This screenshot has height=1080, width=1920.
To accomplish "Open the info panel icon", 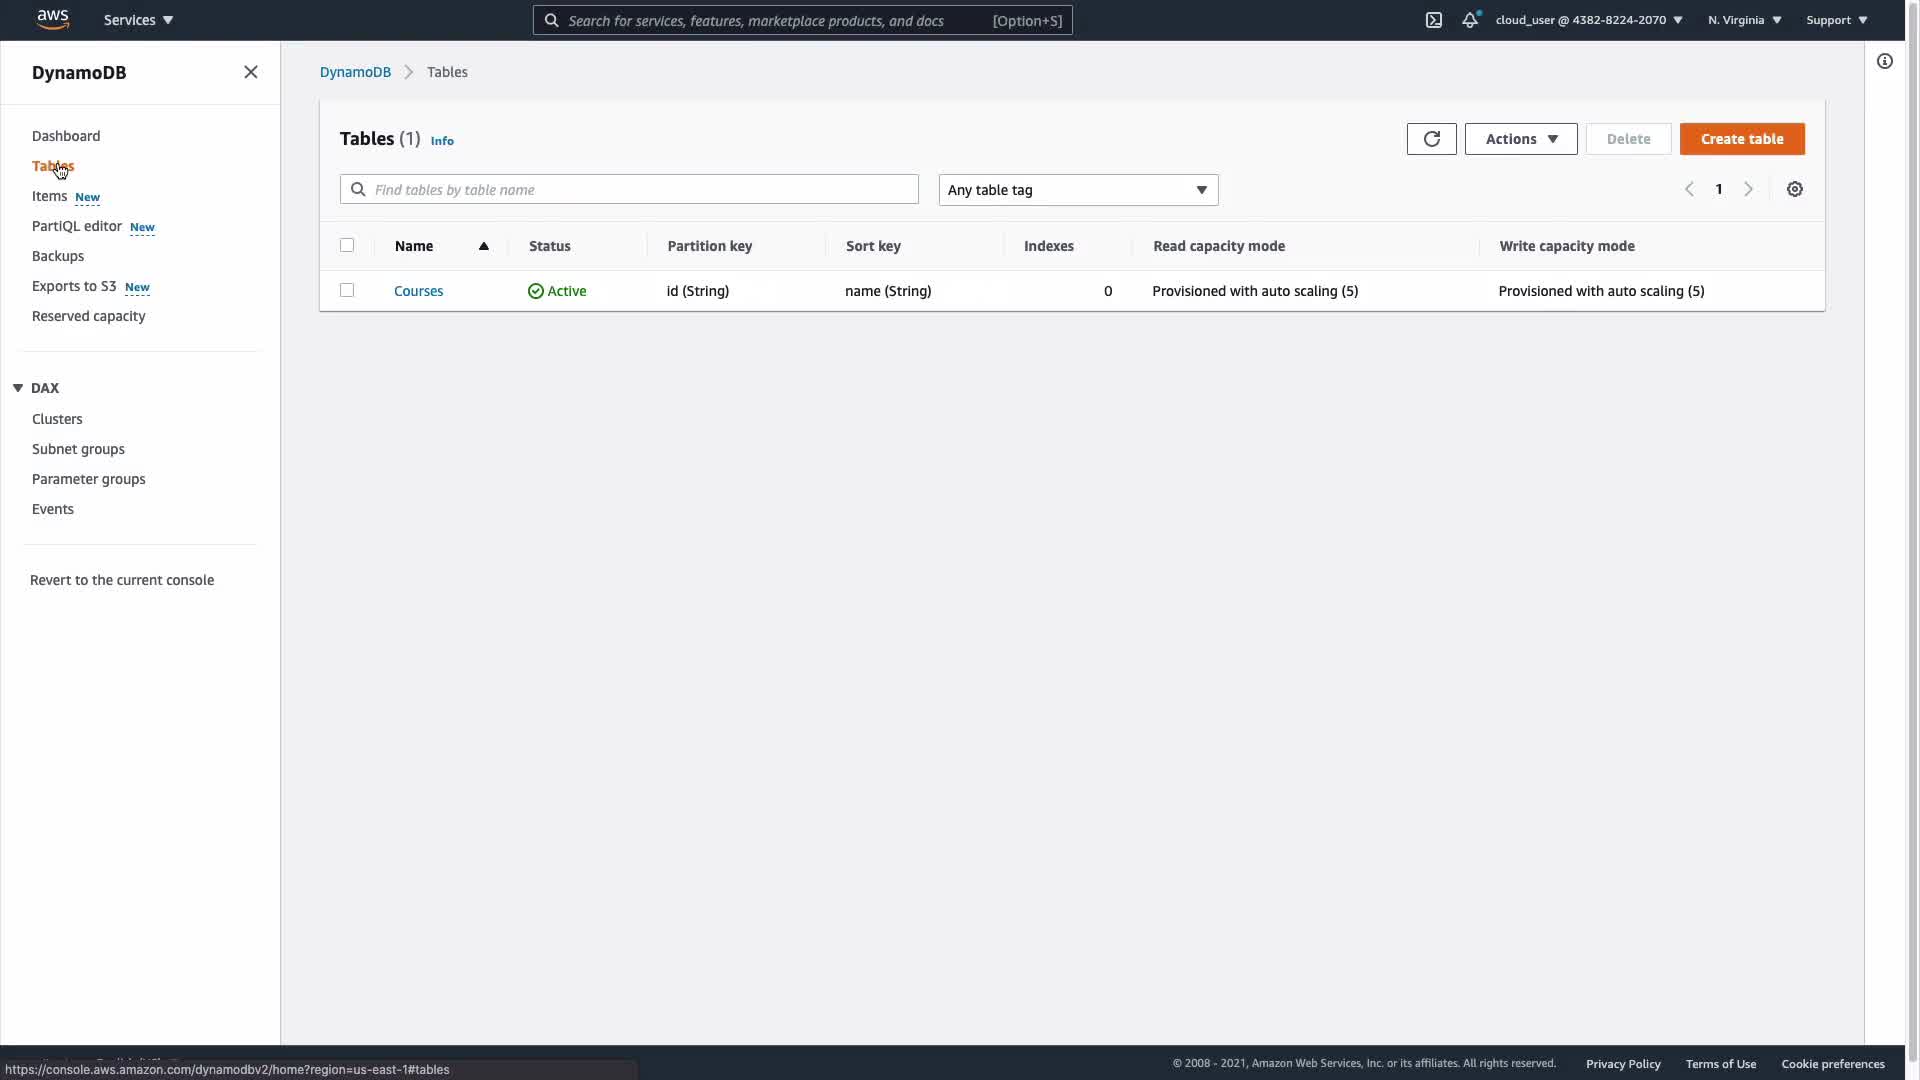I will point(1884,61).
